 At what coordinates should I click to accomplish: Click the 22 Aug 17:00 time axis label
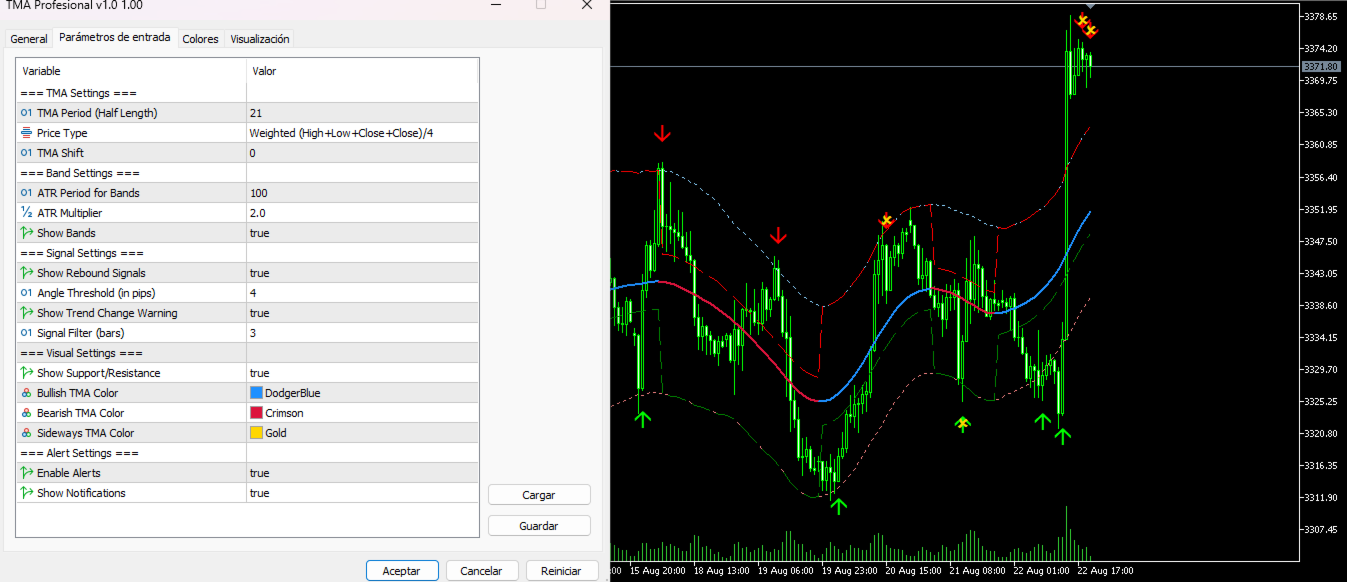[1105, 571]
